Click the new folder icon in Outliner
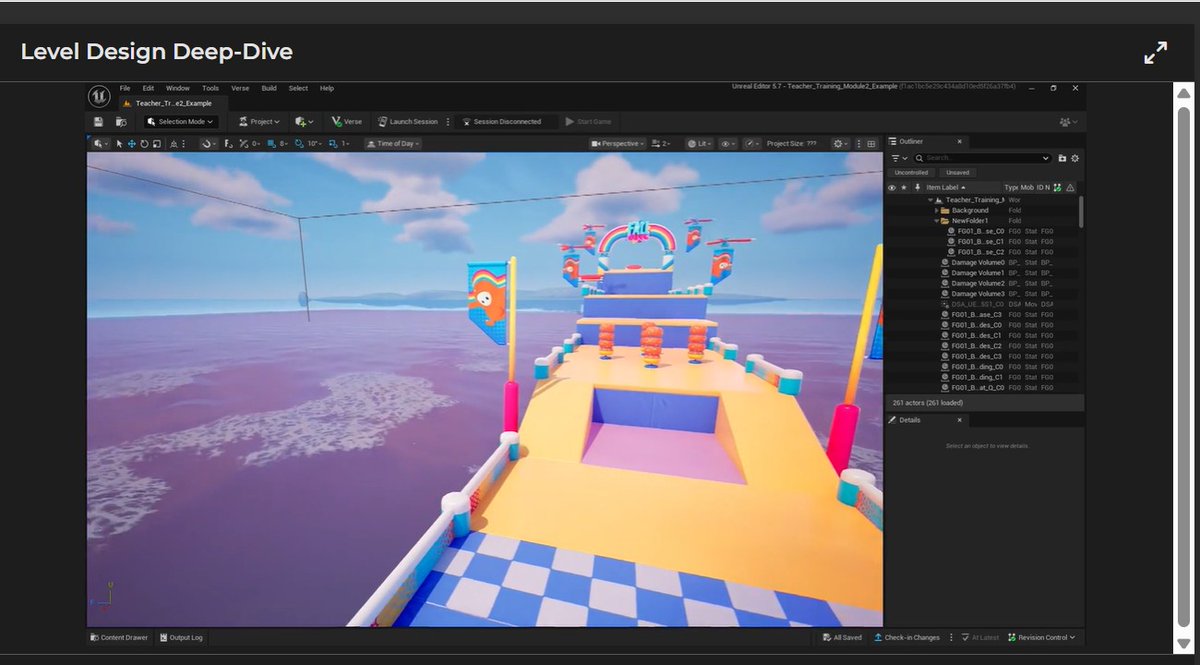The image size is (1200, 665). pos(1062,158)
